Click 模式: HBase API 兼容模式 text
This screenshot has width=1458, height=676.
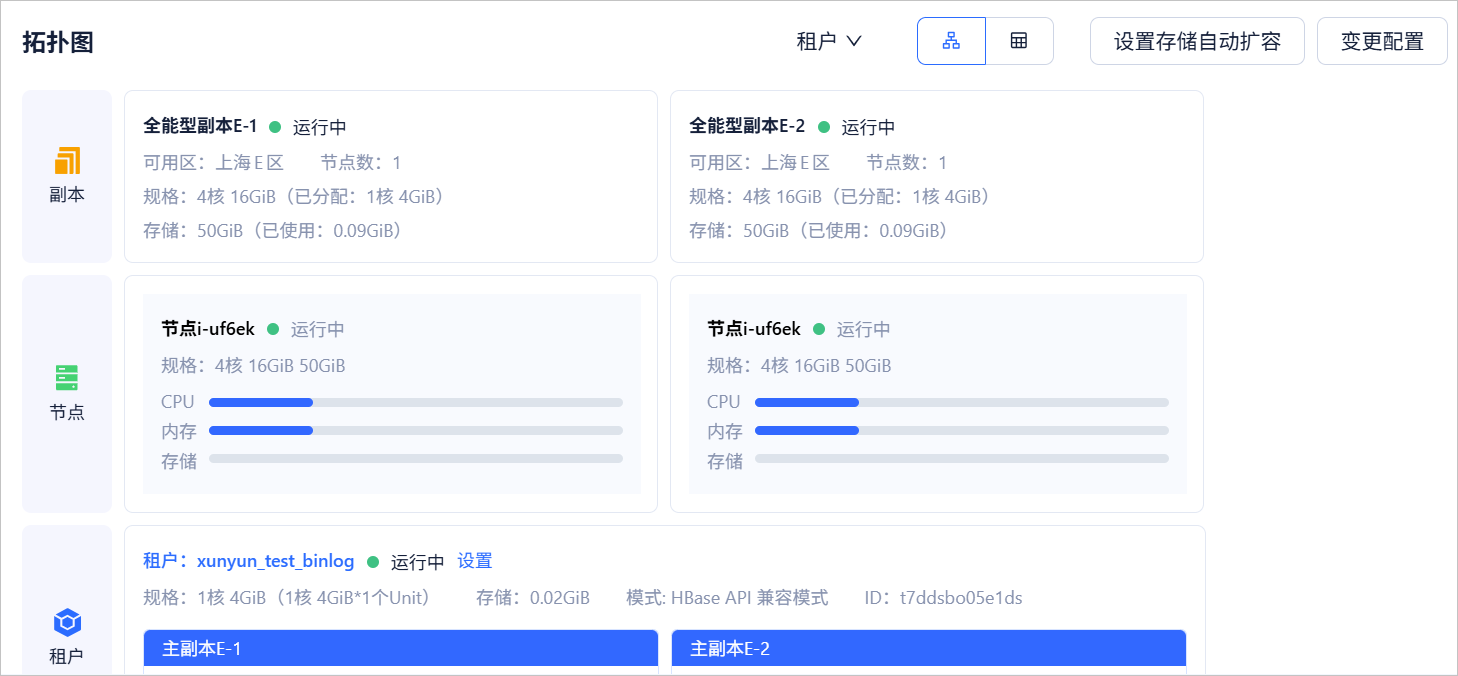(727, 598)
